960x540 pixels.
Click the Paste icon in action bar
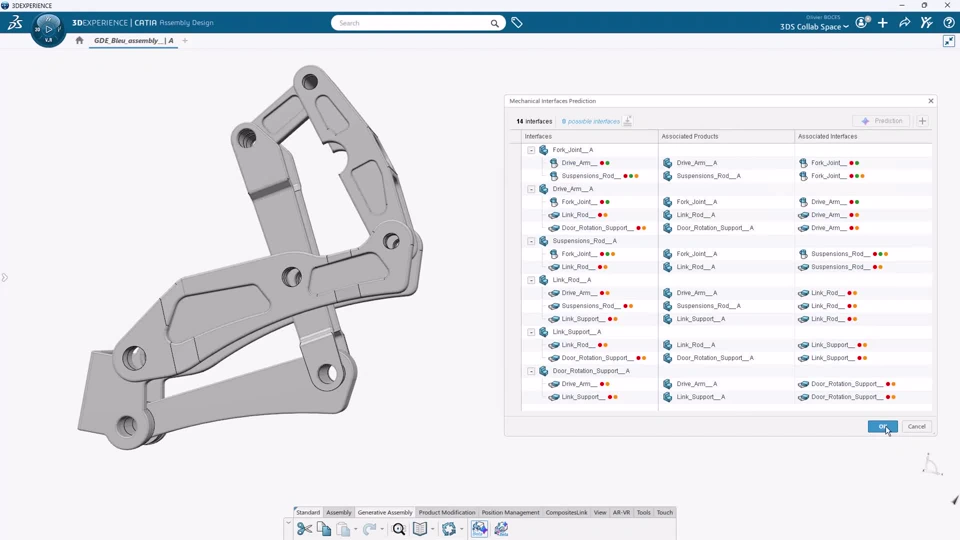pyautogui.click(x=343, y=529)
